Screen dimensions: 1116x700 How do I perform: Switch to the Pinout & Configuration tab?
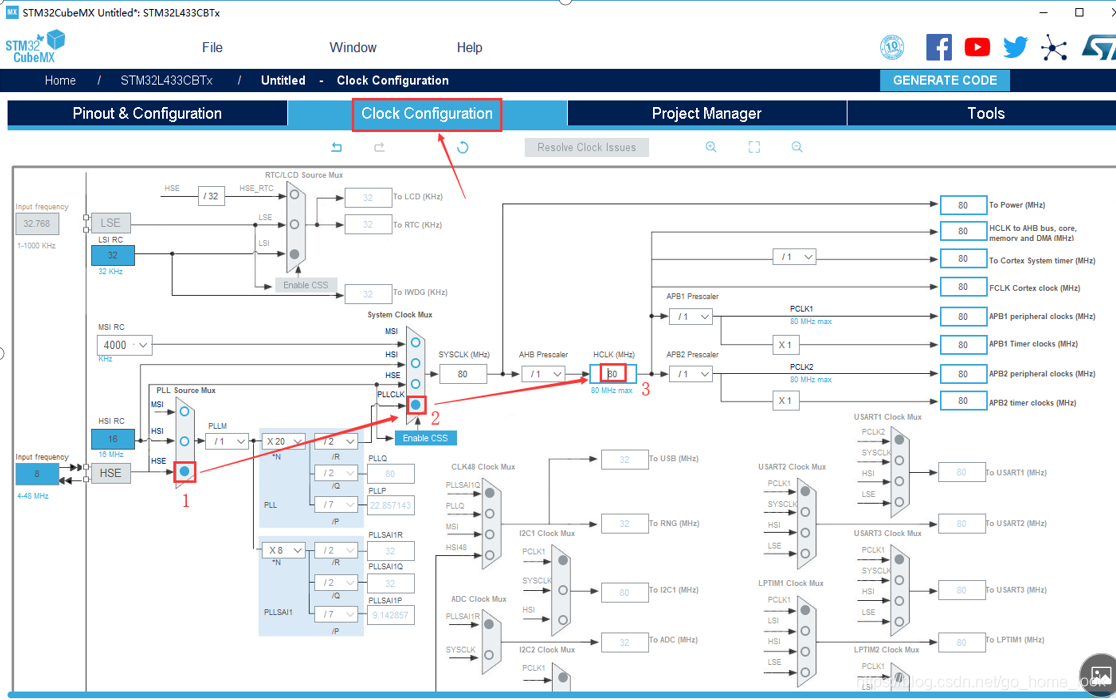click(147, 114)
